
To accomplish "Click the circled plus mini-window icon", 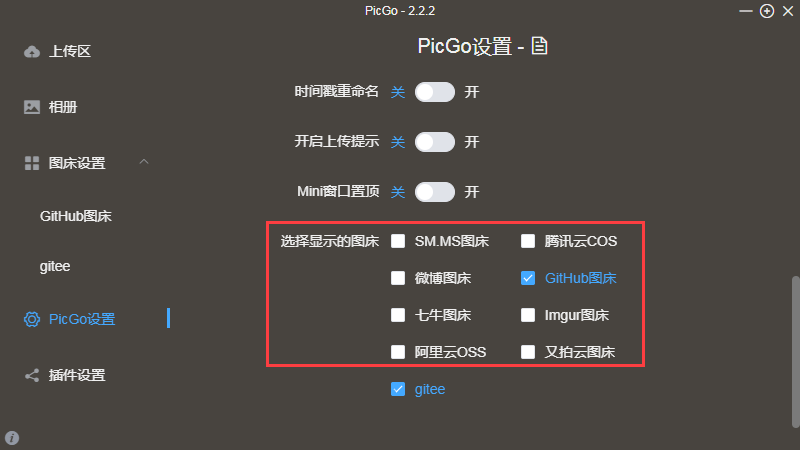I will tap(767, 11).
